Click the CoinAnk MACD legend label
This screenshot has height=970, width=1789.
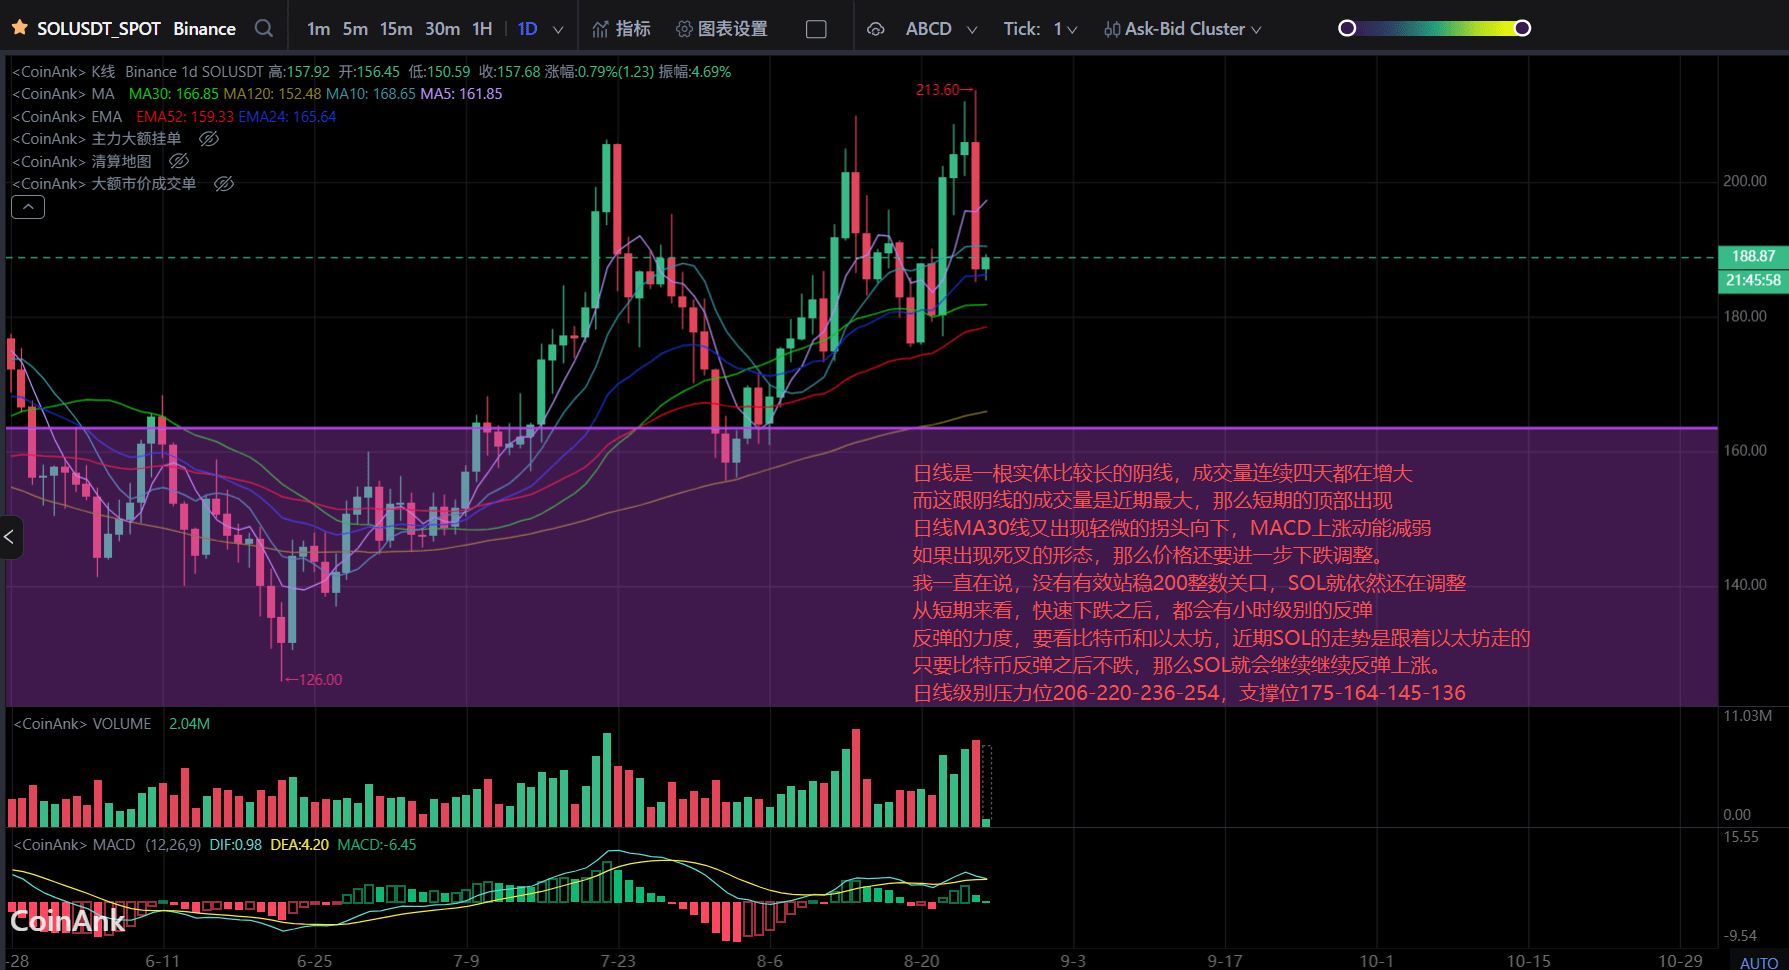click(x=74, y=845)
